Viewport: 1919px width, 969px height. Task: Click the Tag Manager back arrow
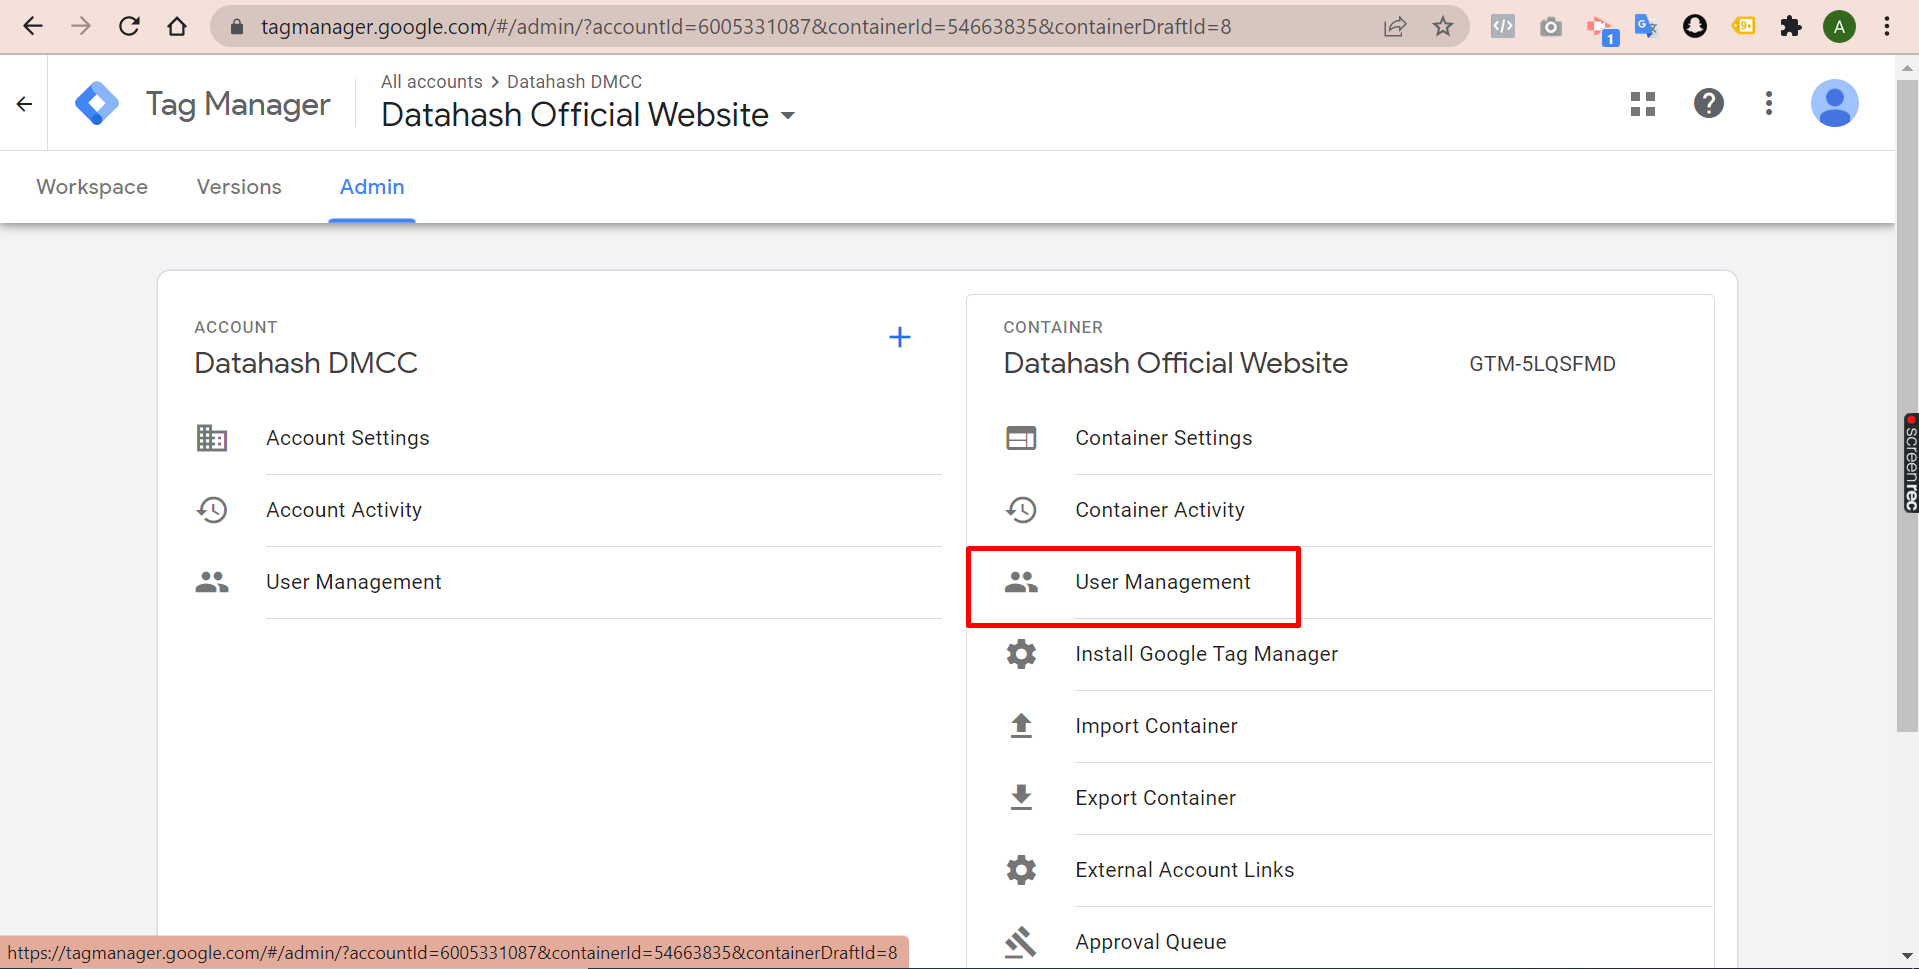25,104
